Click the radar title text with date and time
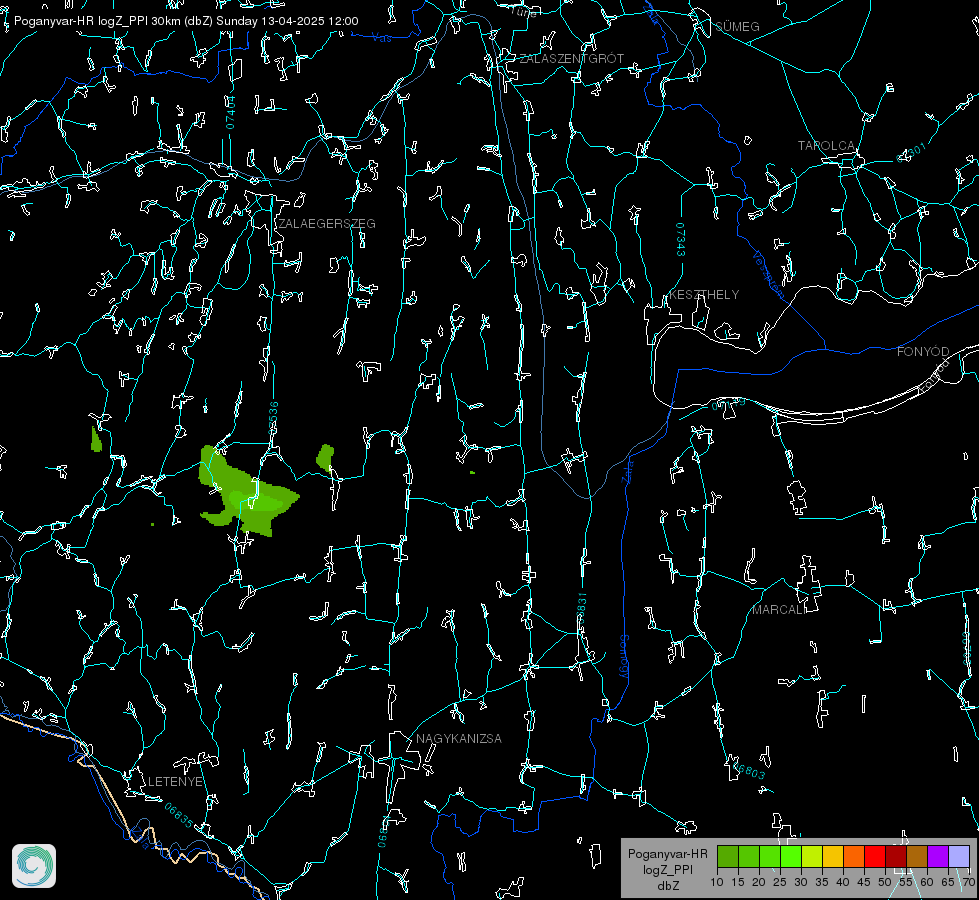This screenshot has height=900, width=979. coord(186,21)
